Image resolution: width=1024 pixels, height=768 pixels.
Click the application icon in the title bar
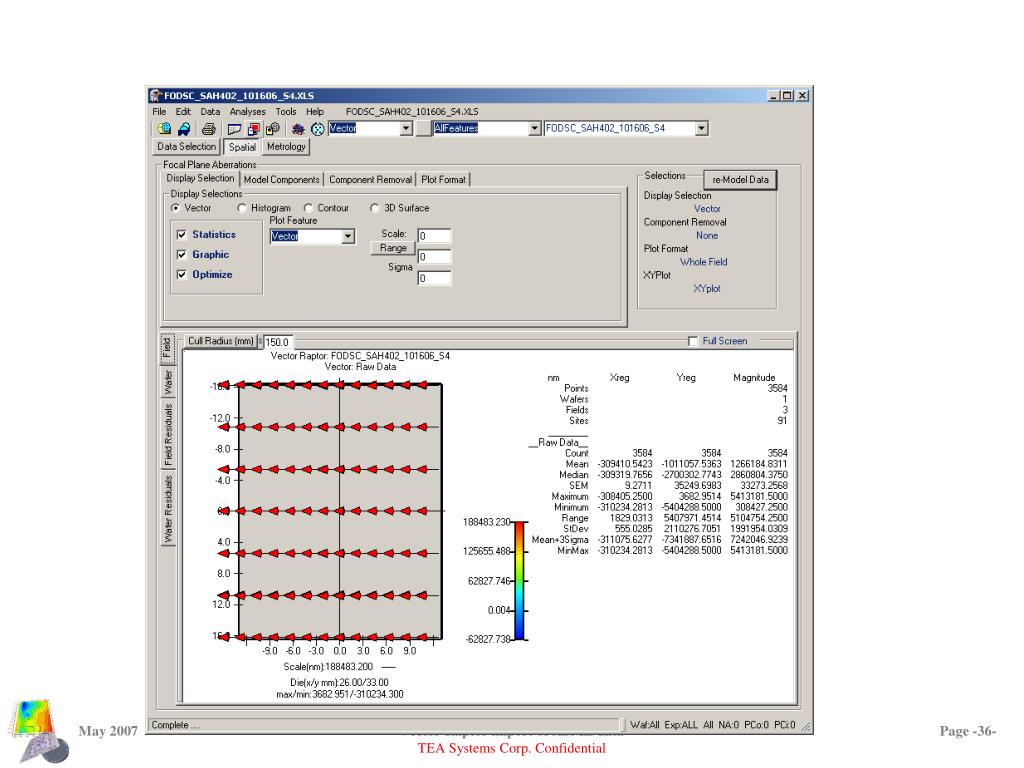[156, 96]
